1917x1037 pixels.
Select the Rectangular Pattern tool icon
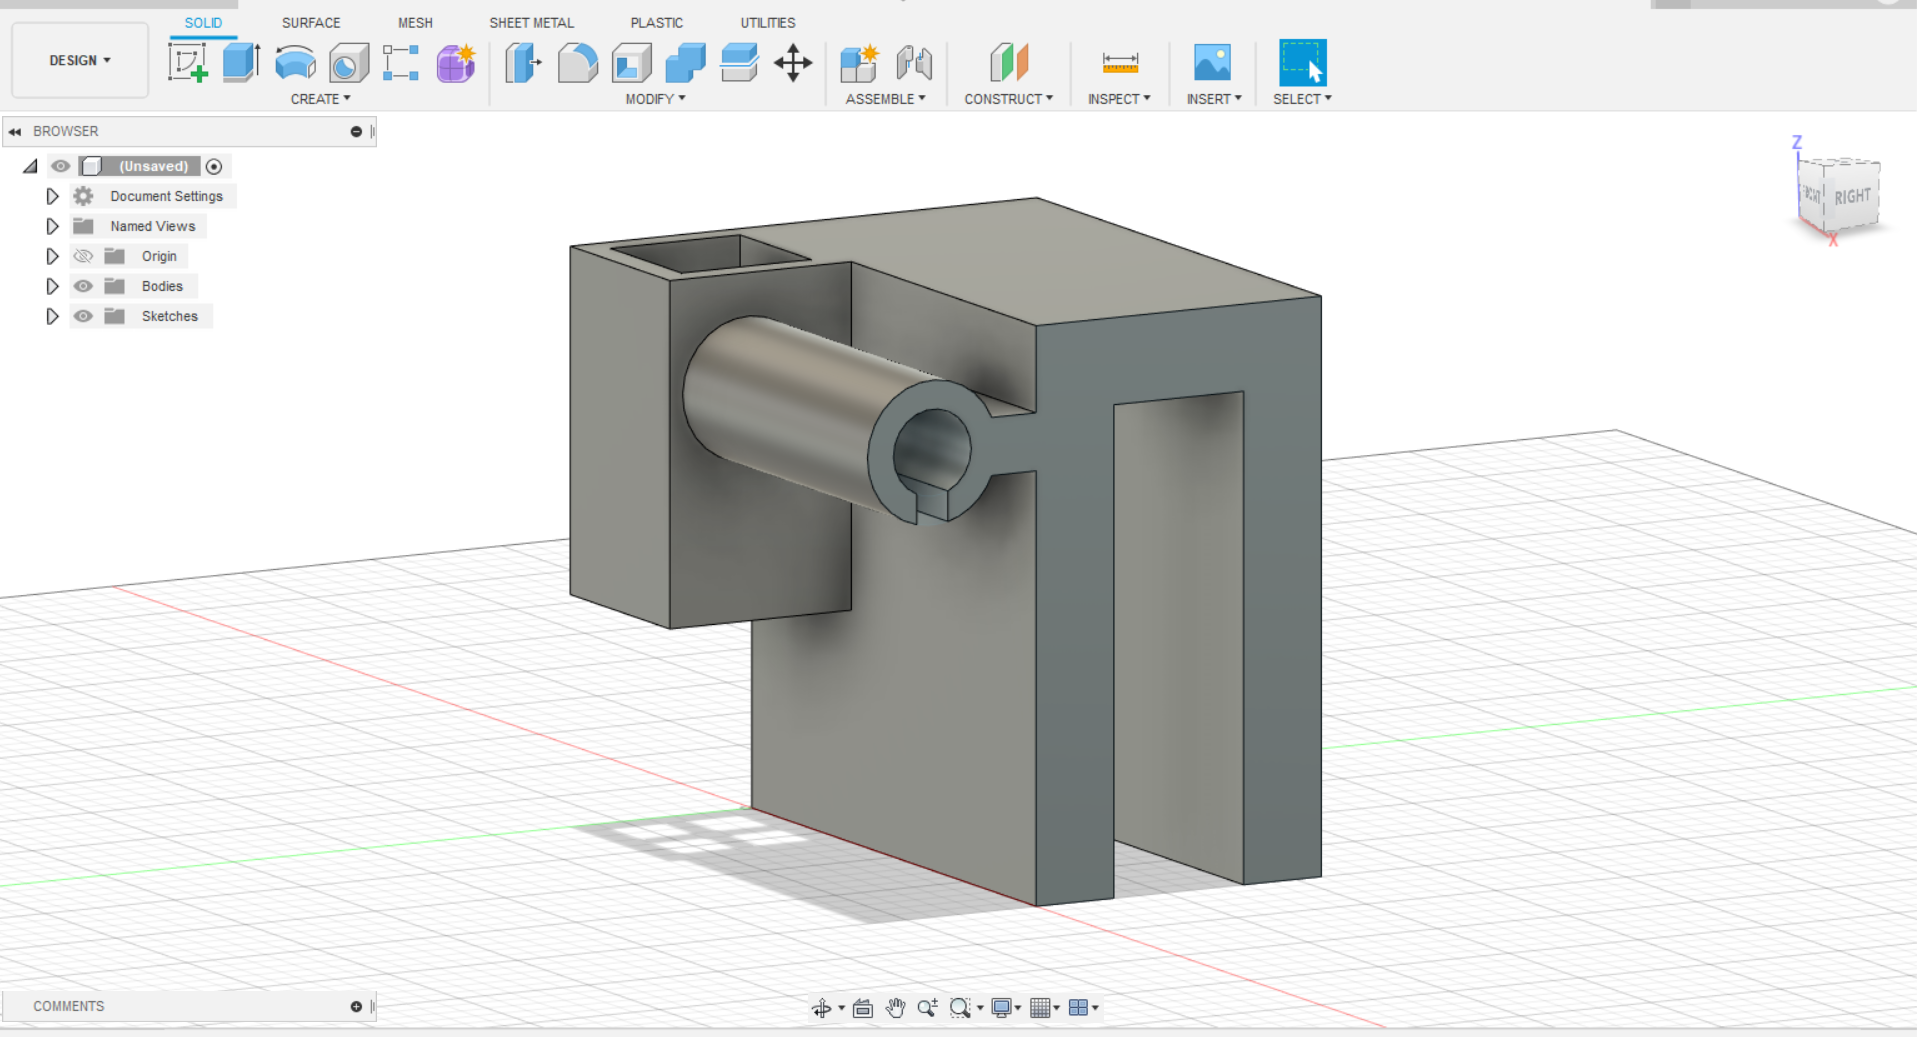tap(401, 63)
